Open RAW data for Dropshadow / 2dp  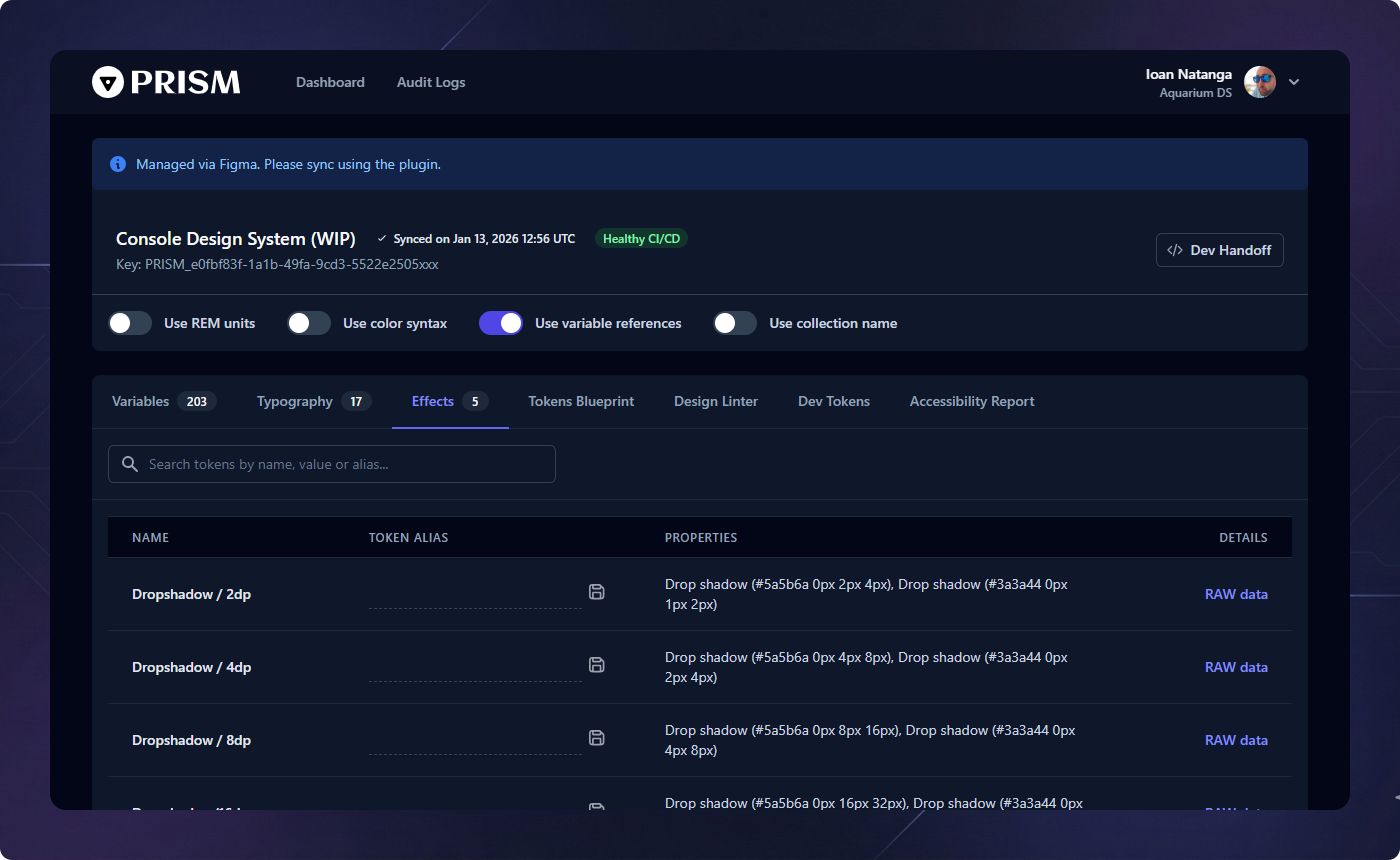(1236, 593)
